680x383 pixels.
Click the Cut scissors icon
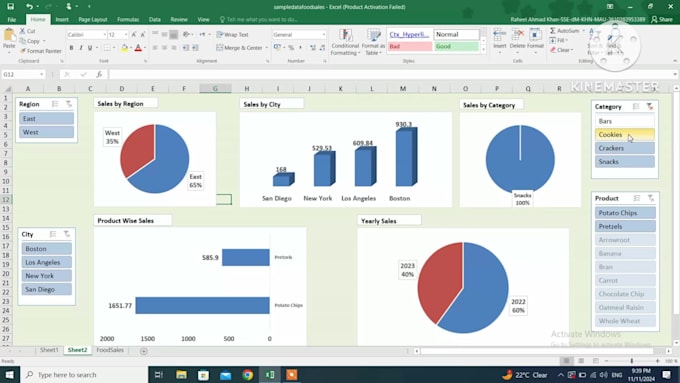click(23, 31)
